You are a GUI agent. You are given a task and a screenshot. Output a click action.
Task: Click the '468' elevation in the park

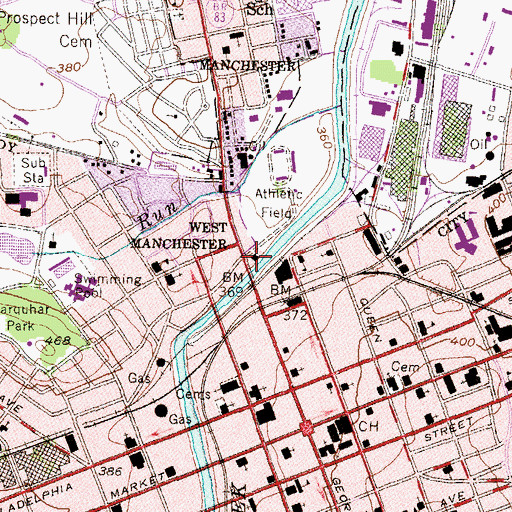point(58,341)
